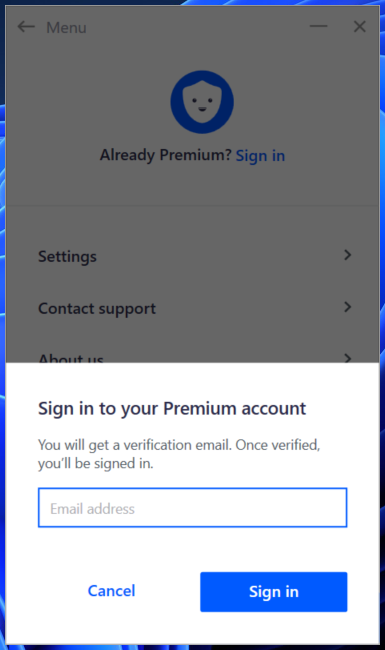Click the Already Premium? text
Viewport: 385px width, 650px height.
tap(165, 155)
